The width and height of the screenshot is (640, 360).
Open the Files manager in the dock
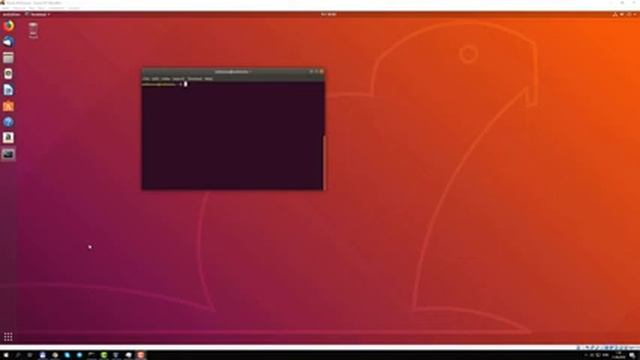[8, 58]
